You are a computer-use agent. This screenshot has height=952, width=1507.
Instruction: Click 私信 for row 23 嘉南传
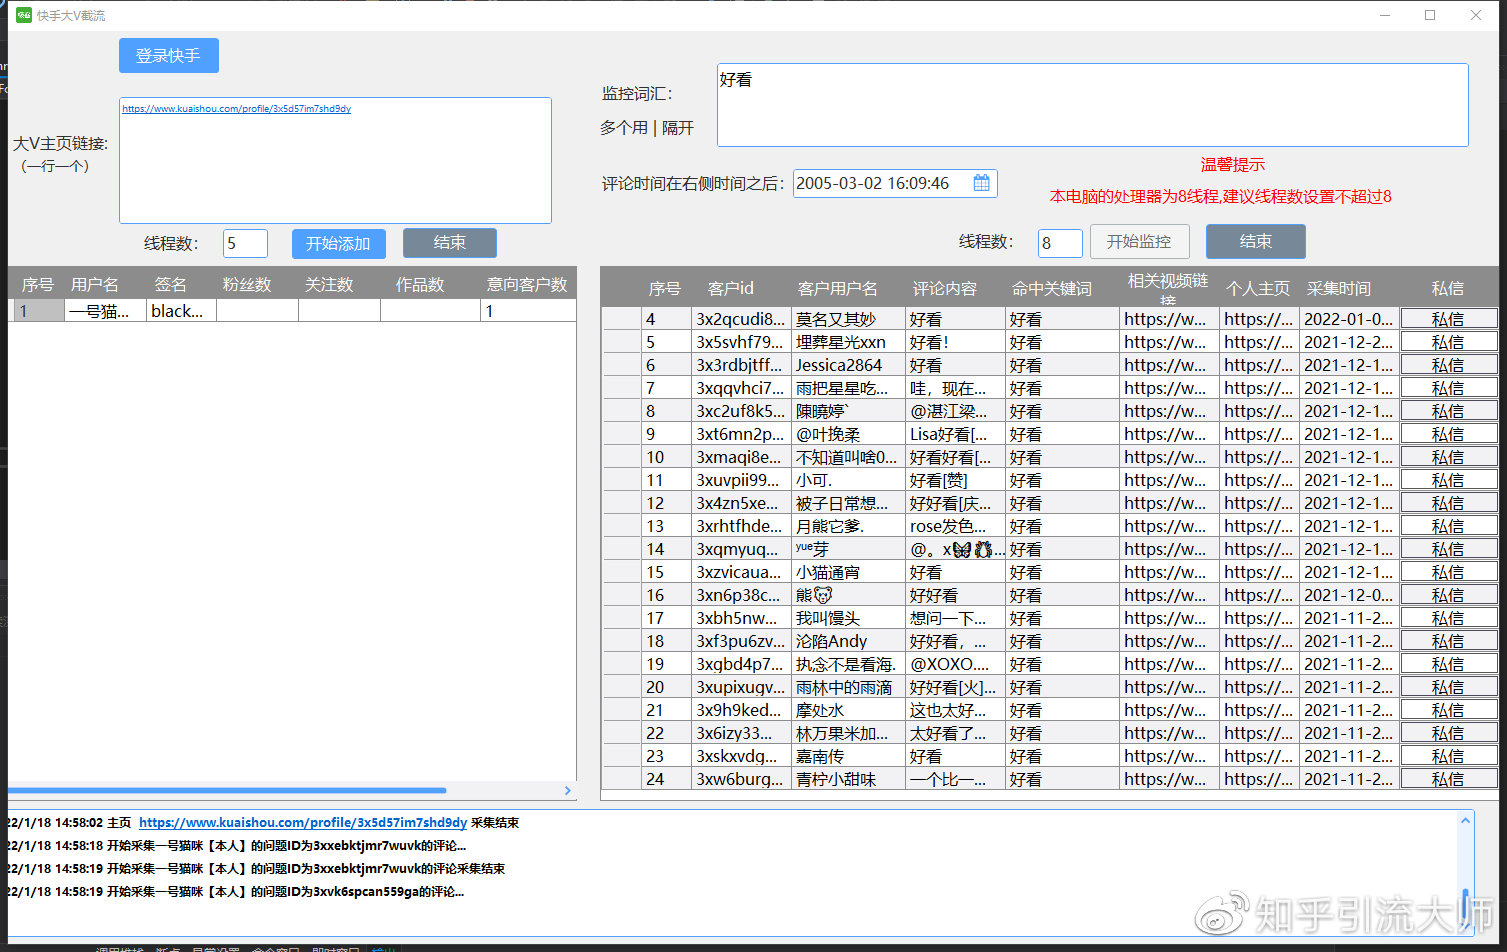(1448, 756)
